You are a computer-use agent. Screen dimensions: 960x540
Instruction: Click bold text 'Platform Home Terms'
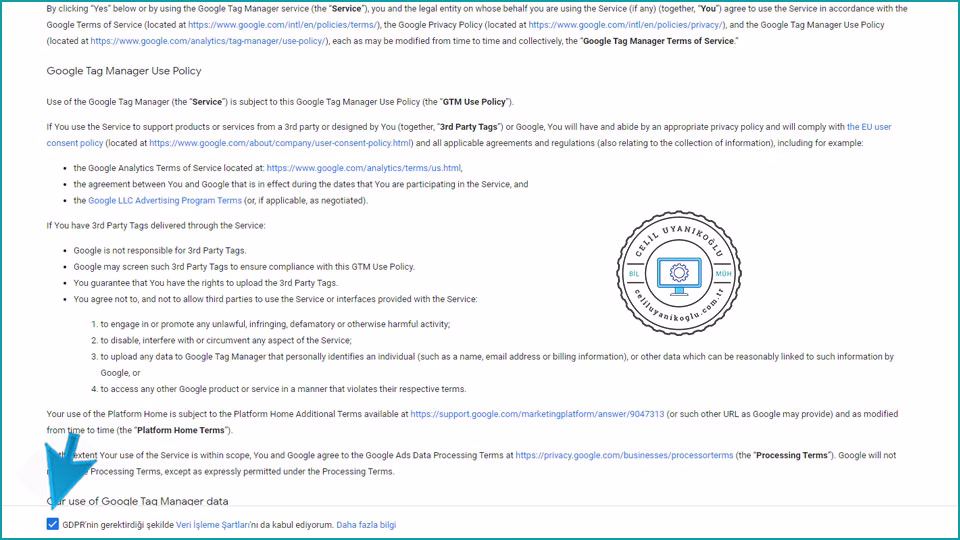coord(181,430)
